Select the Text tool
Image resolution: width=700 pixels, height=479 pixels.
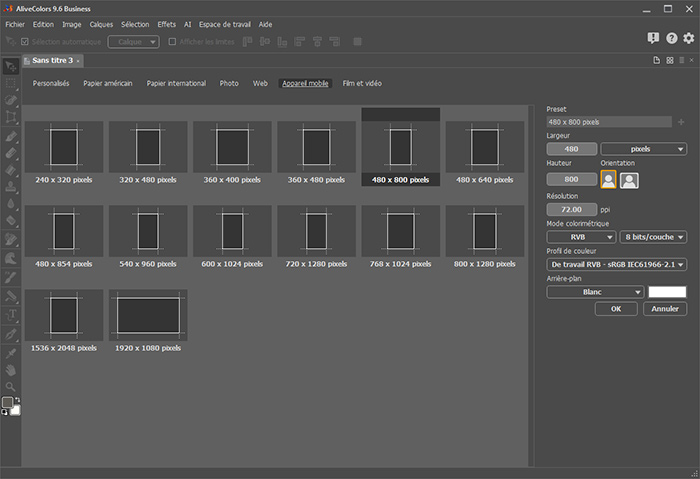11,315
